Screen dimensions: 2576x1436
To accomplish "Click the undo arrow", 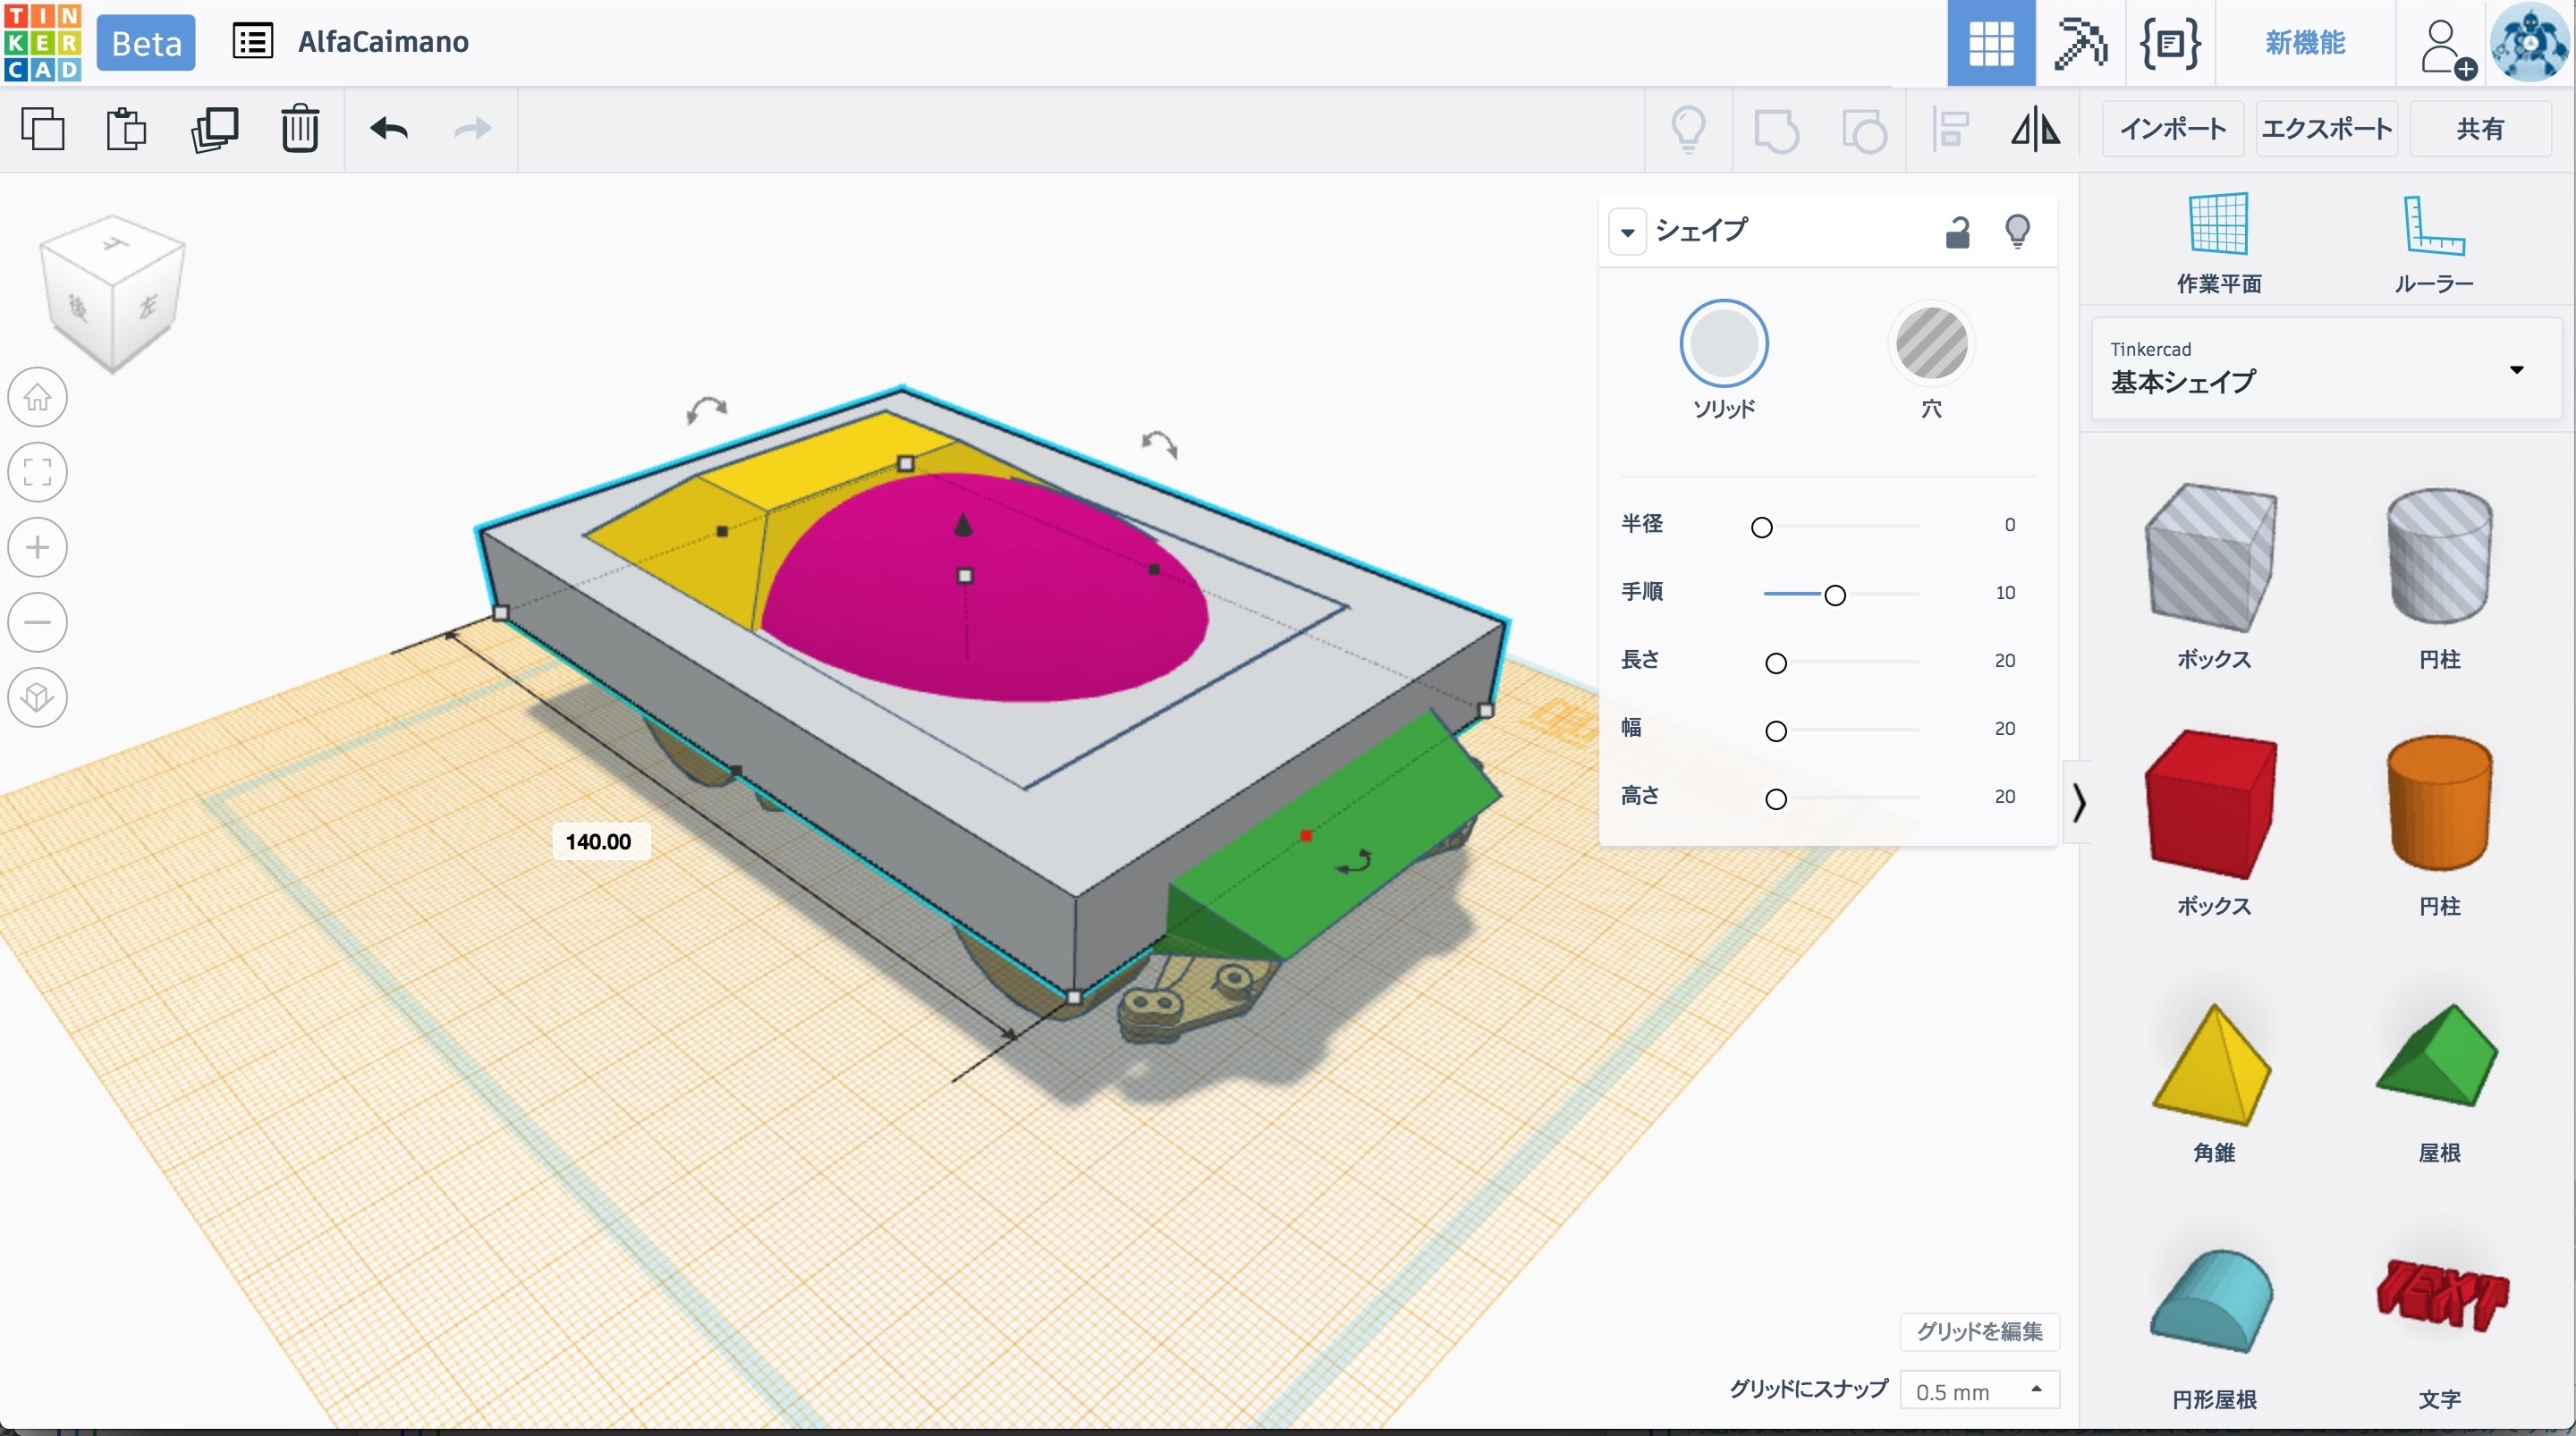I will (x=389, y=129).
